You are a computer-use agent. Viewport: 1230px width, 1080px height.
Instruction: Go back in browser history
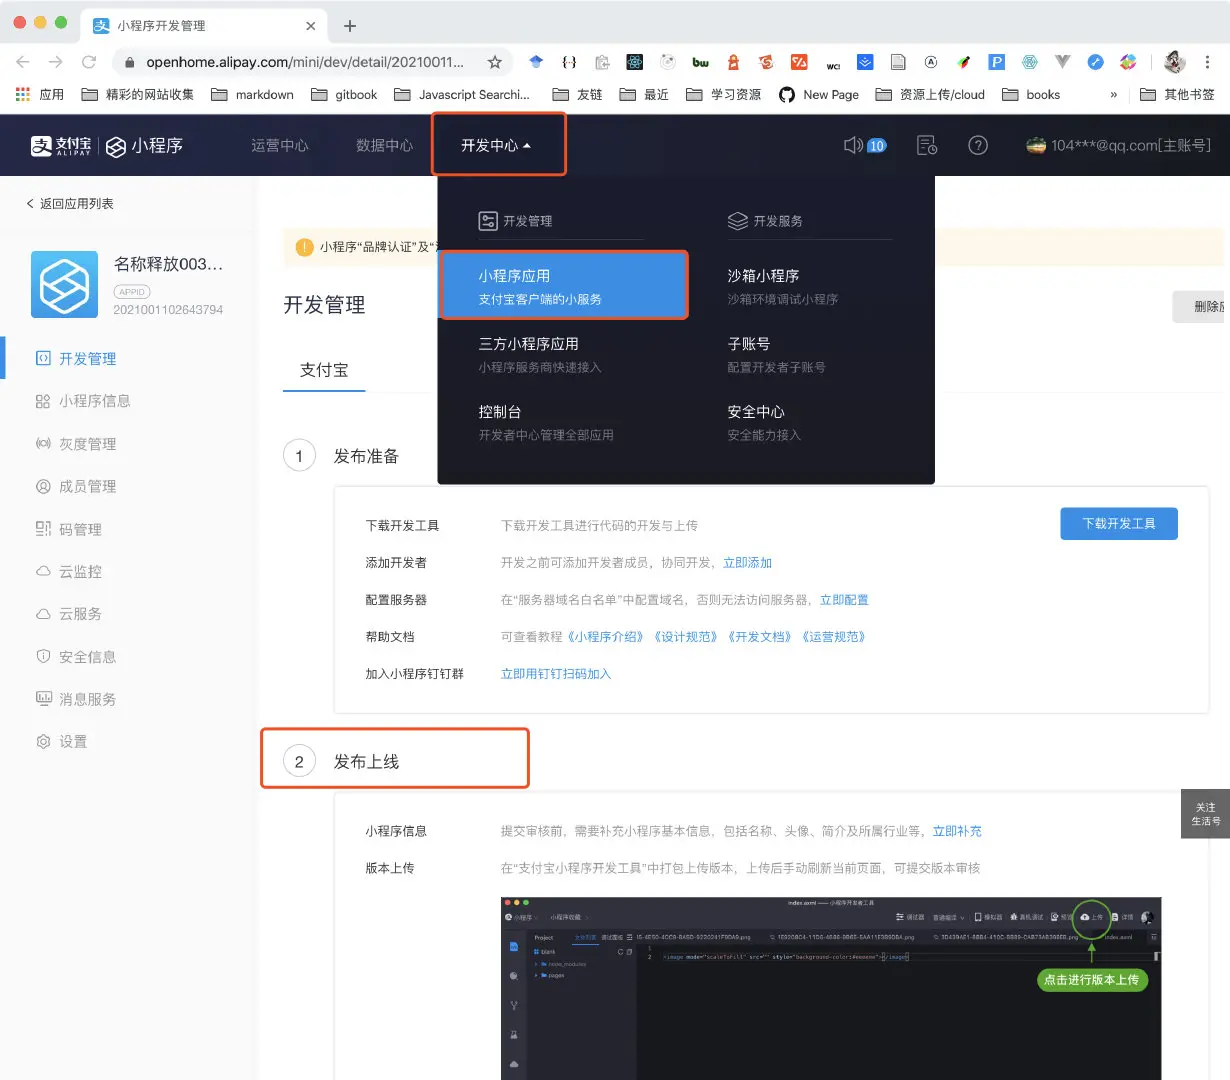point(23,62)
